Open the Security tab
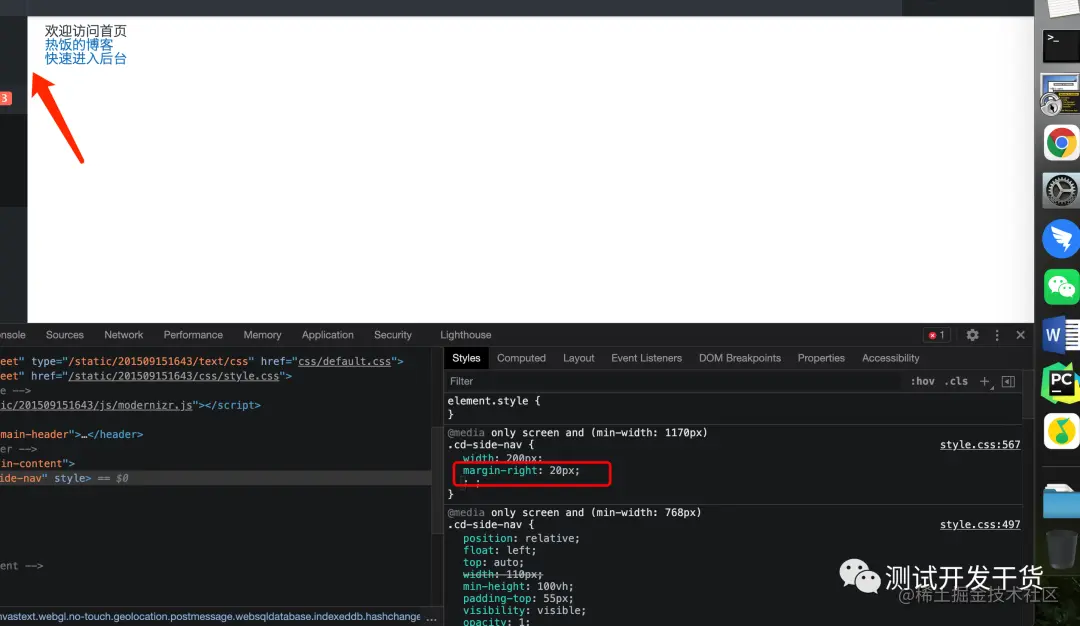Image resolution: width=1080 pixels, height=626 pixels. click(x=393, y=335)
